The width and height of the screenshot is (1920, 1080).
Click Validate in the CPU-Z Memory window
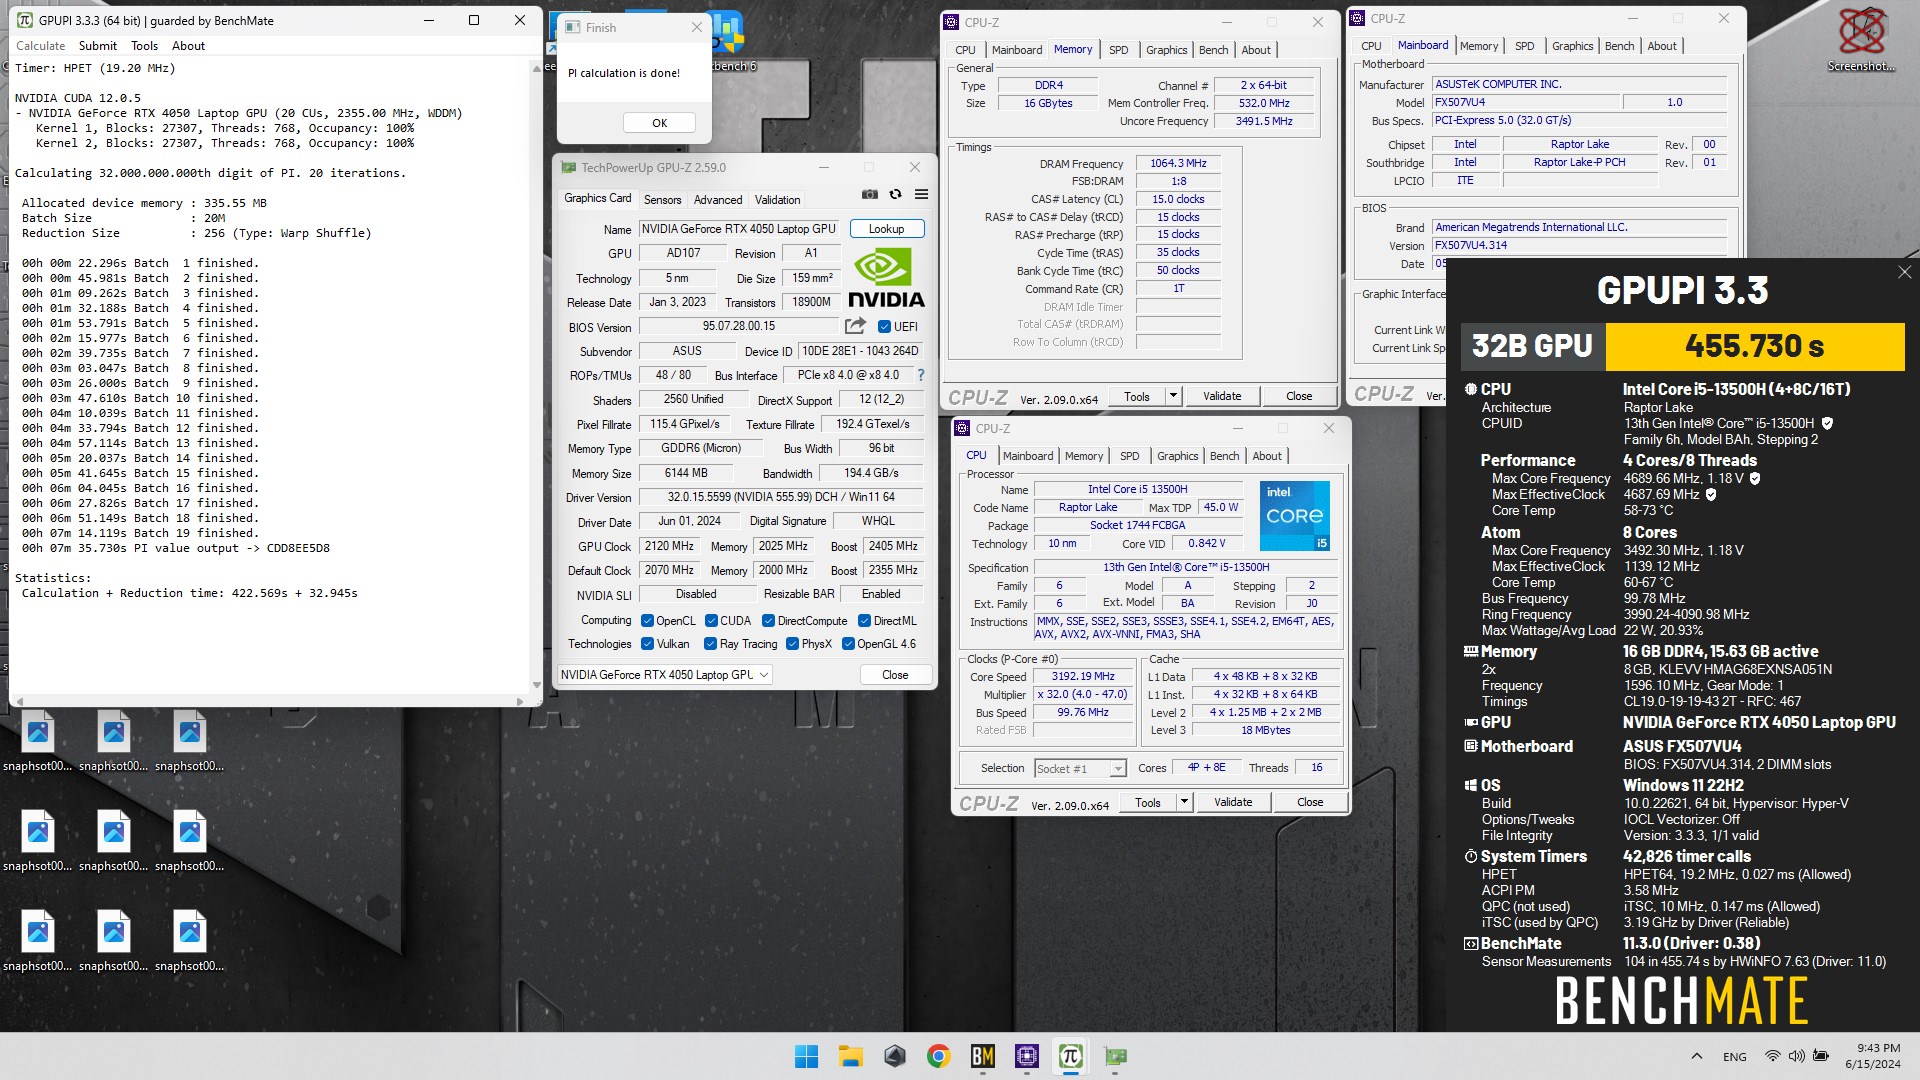[x=1221, y=396]
